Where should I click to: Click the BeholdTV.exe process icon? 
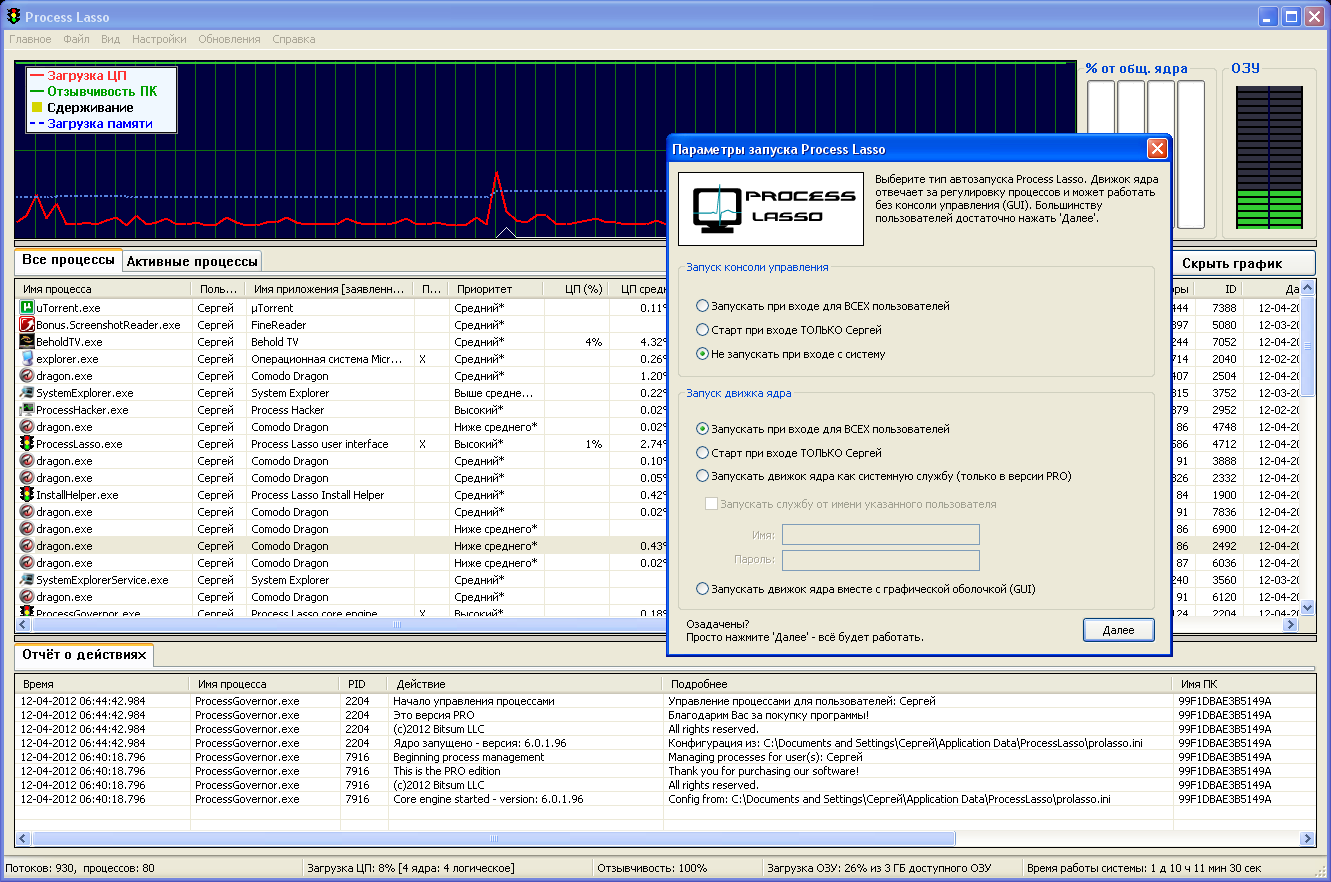pos(27,342)
